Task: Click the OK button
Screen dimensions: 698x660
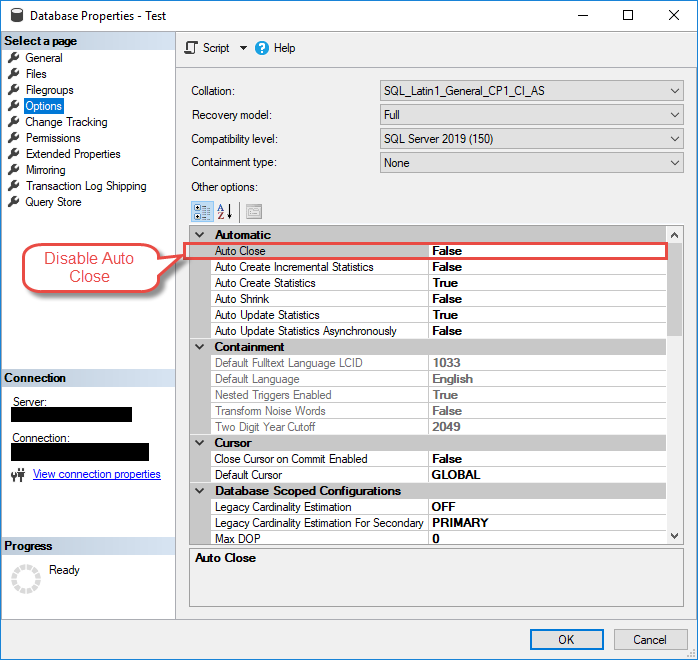Action: [x=566, y=639]
